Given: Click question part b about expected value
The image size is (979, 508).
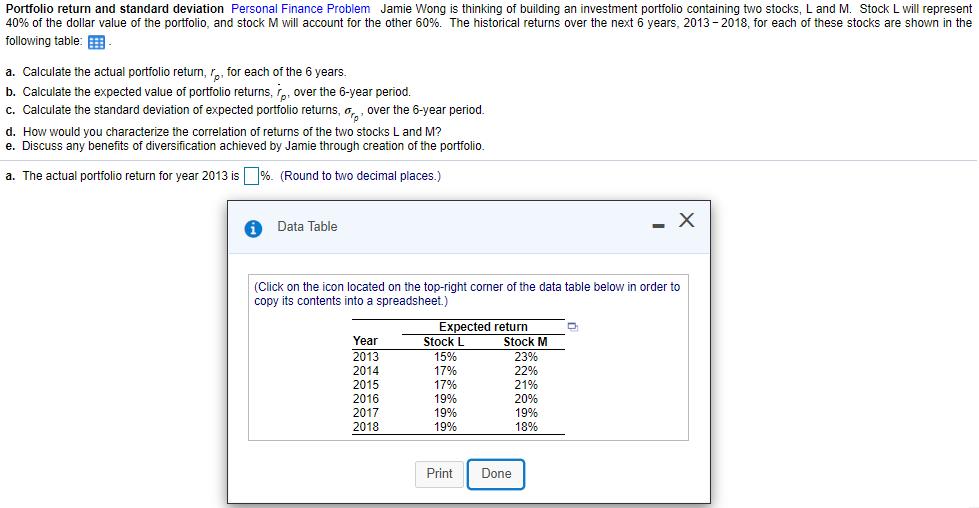Looking at the screenshot, I should [208, 92].
